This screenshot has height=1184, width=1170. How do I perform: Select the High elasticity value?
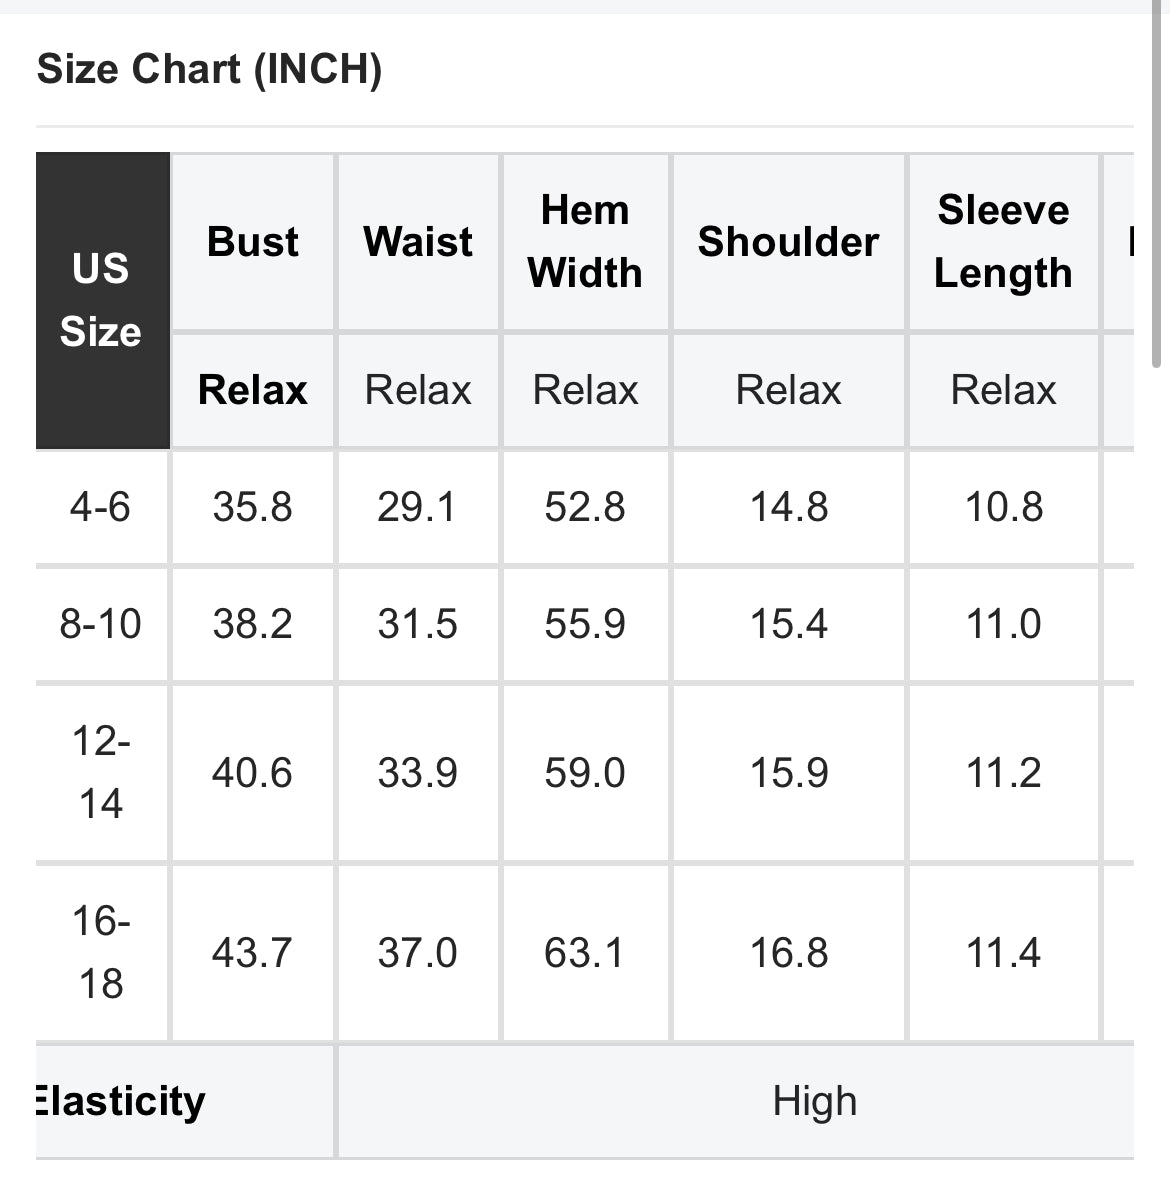tap(814, 1102)
